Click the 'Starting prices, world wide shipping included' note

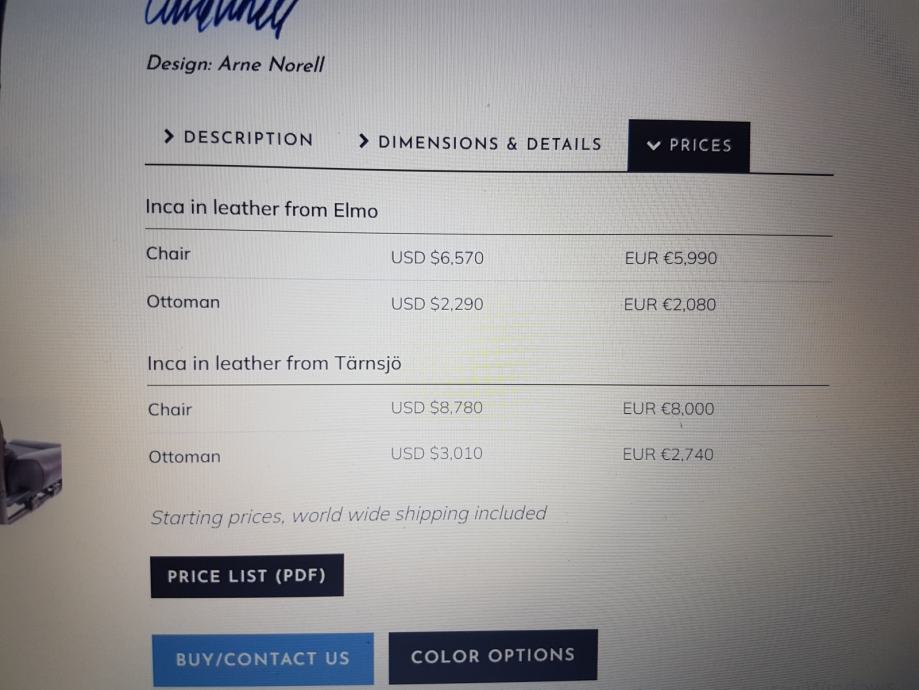tap(348, 515)
